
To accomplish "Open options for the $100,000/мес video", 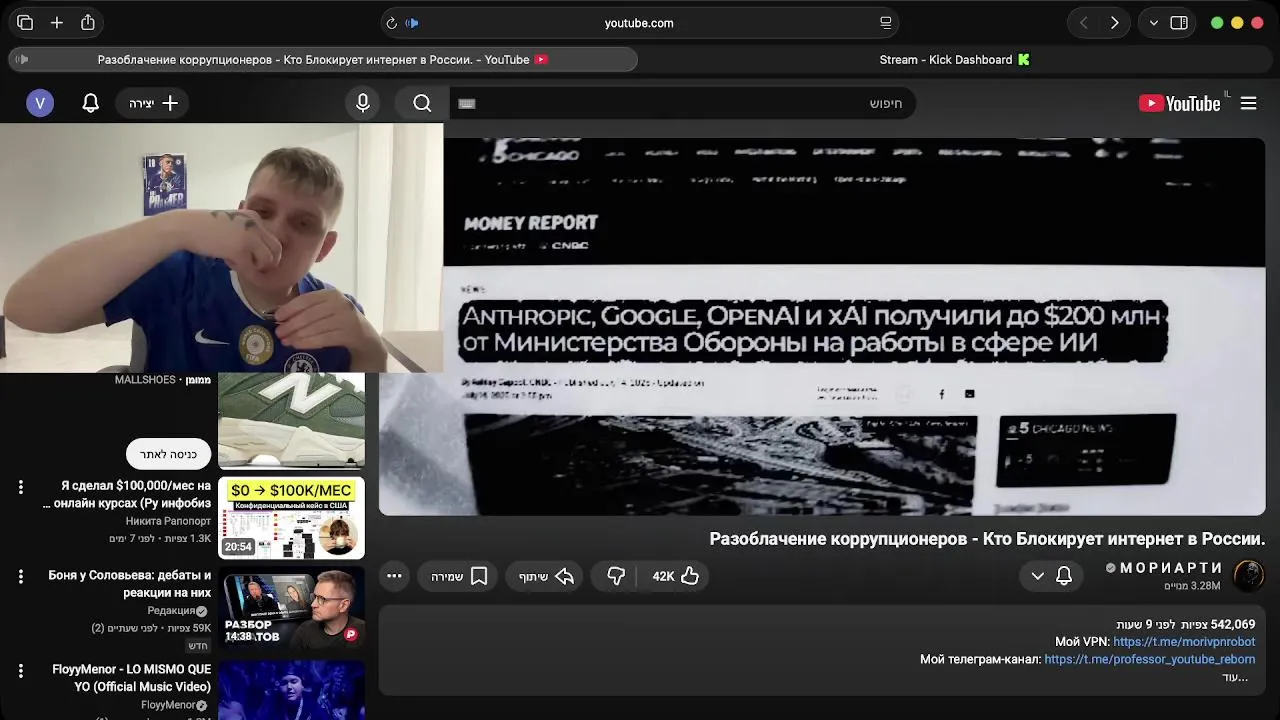I will tap(20, 487).
